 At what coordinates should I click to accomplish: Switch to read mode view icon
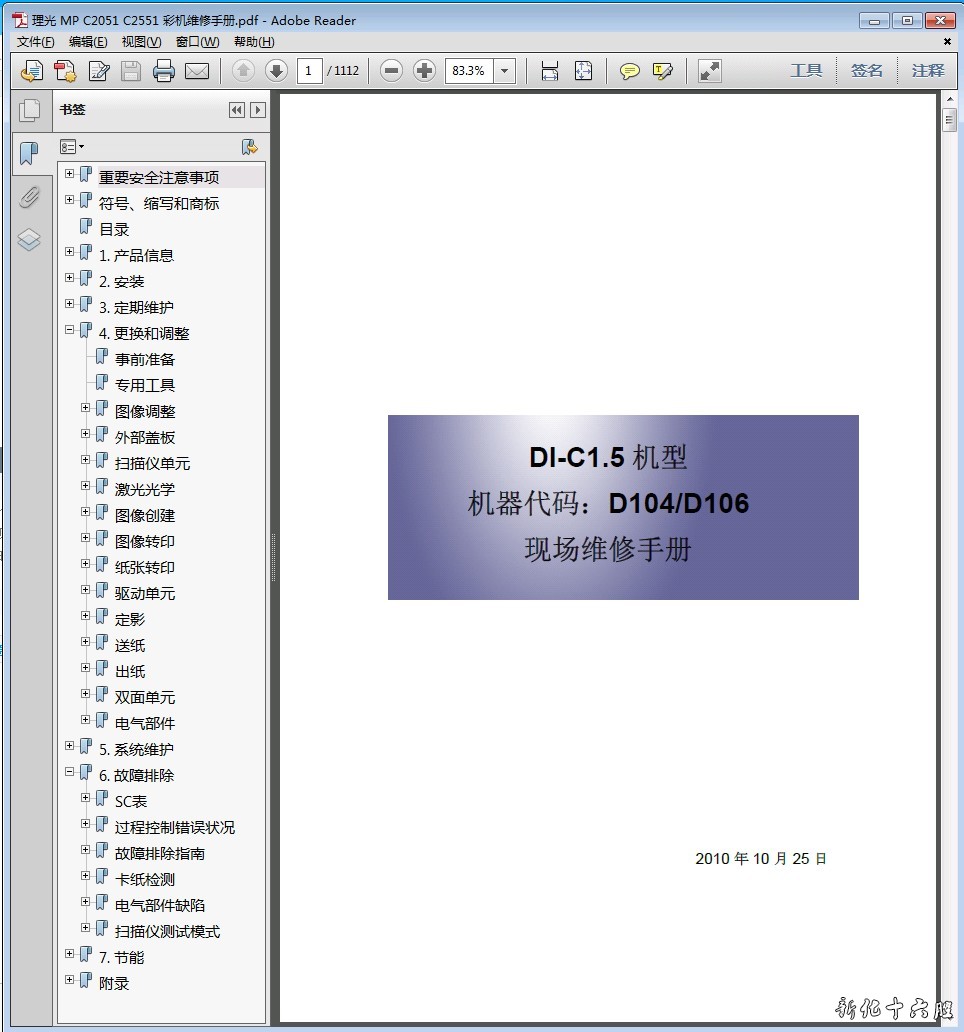[x=710, y=71]
